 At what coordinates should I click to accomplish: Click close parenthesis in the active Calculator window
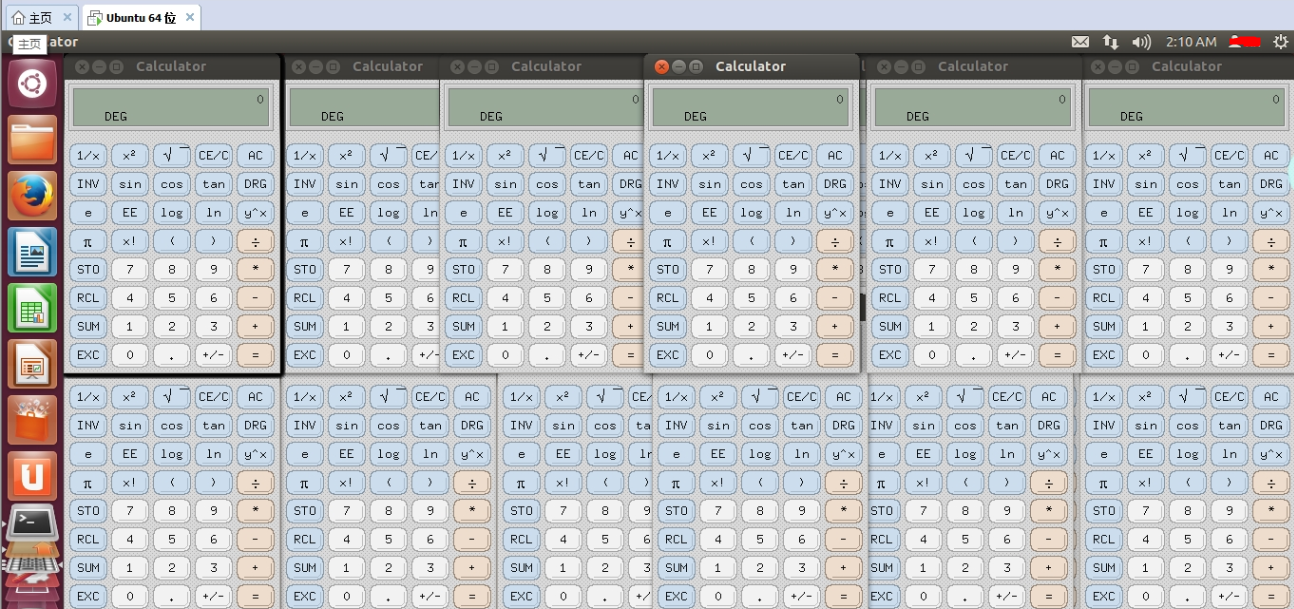pyautogui.click(x=793, y=241)
